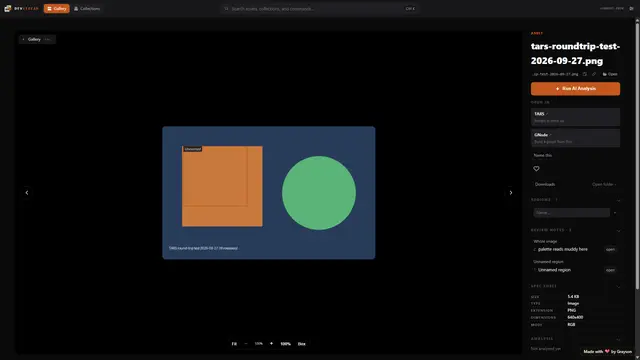
Task: Favorite the asset with the heart icon
Action: click(x=536, y=169)
